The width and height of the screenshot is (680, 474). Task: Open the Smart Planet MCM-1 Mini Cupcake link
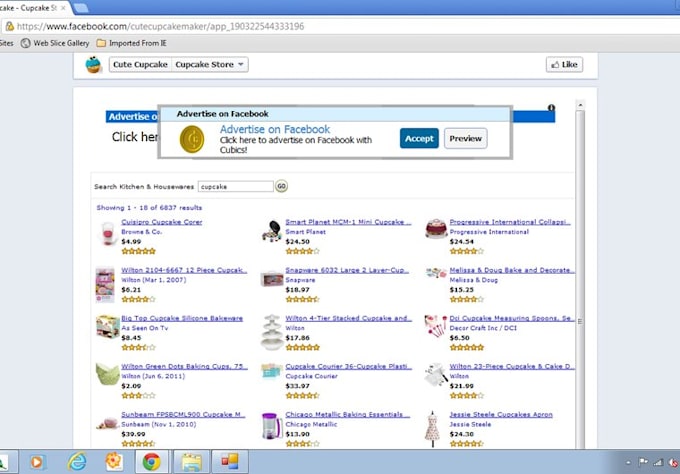pos(348,222)
